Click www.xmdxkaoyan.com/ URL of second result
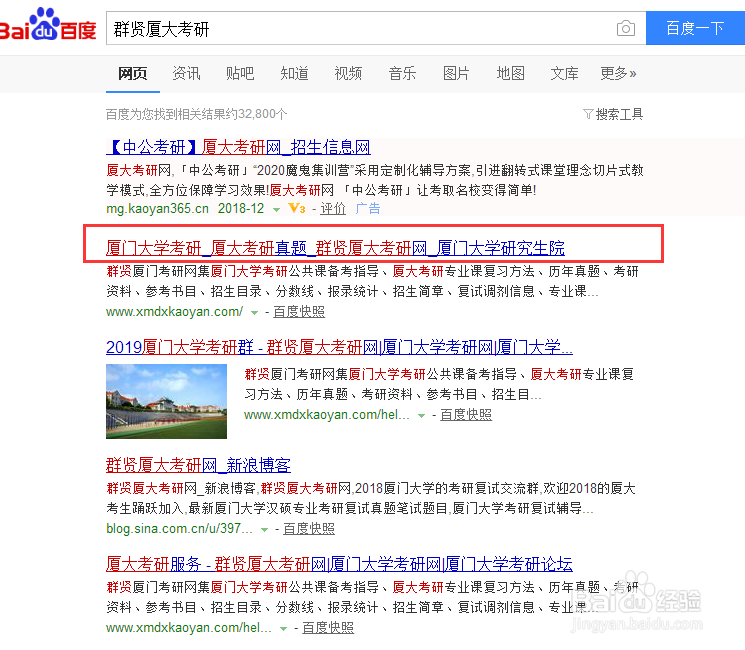The image size is (745, 650). (174, 312)
